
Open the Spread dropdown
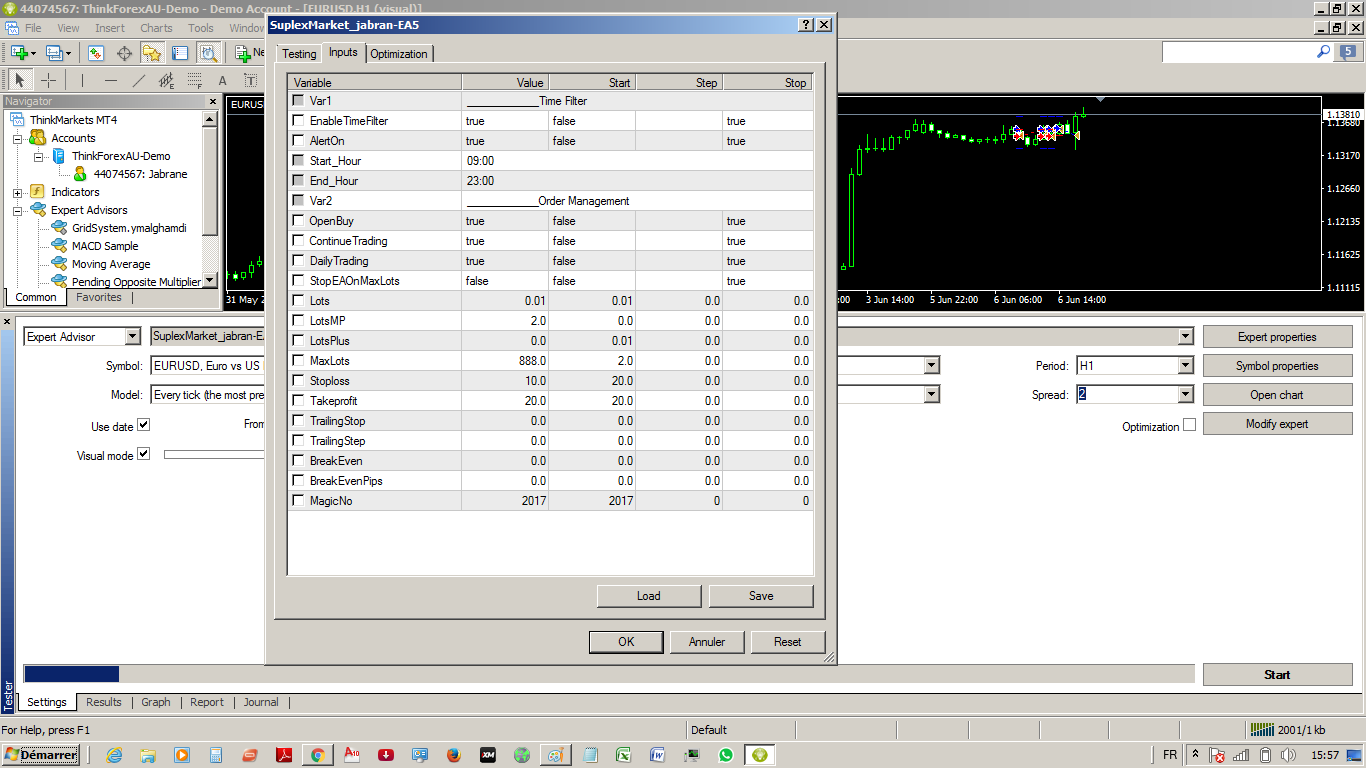click(x=1186, y=395)
